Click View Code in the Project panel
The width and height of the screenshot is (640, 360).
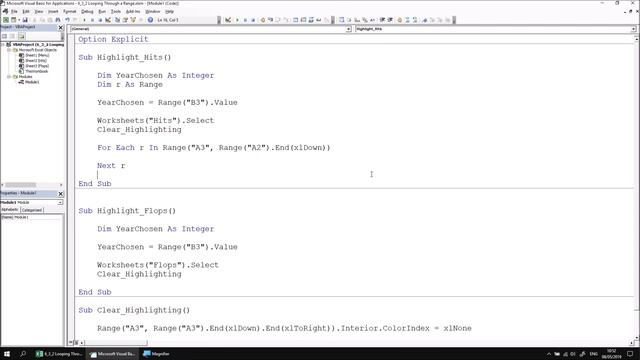4,36
